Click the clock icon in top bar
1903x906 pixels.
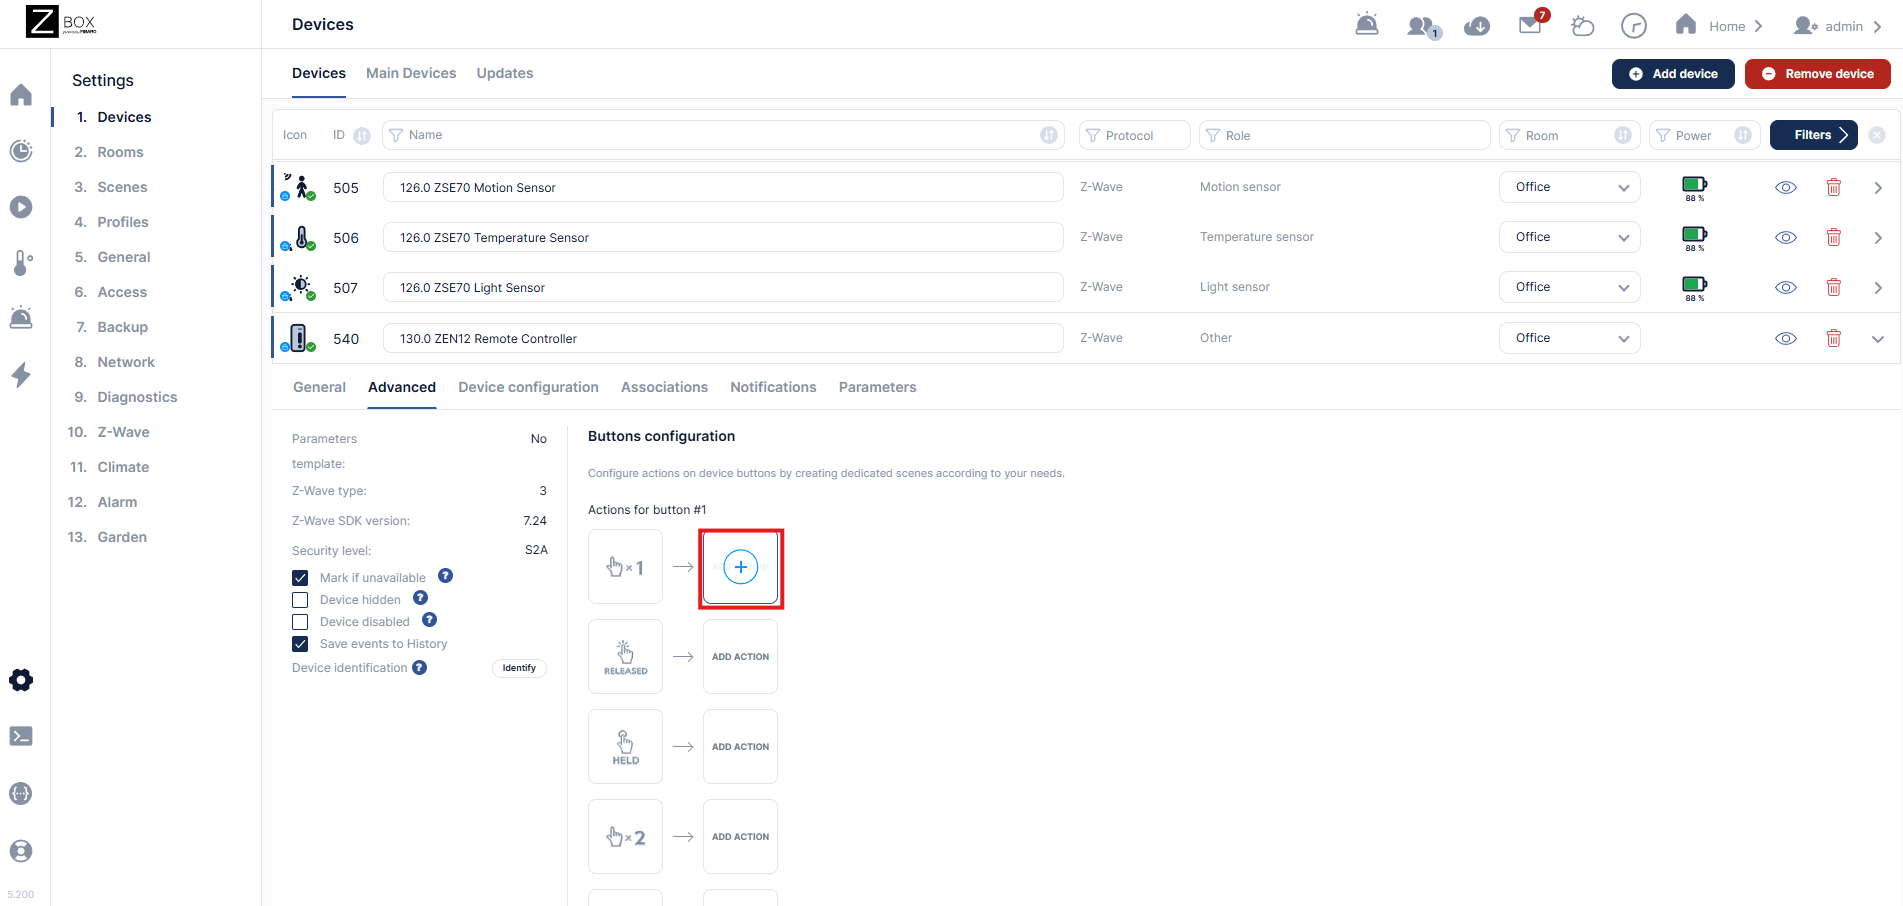[x=1634, y=26]
